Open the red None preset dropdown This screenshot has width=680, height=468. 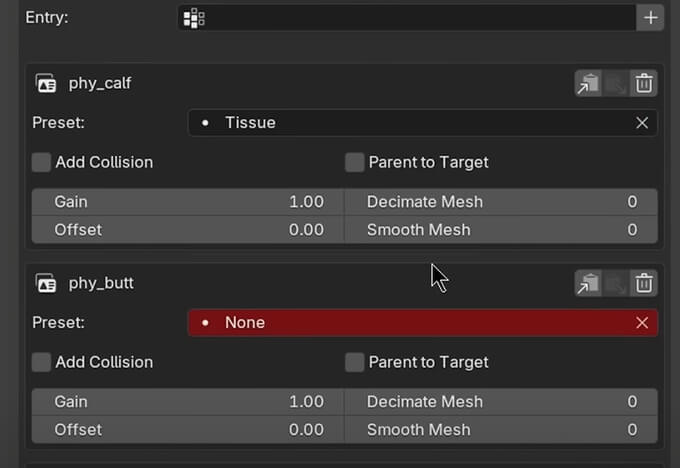(423, 323)
